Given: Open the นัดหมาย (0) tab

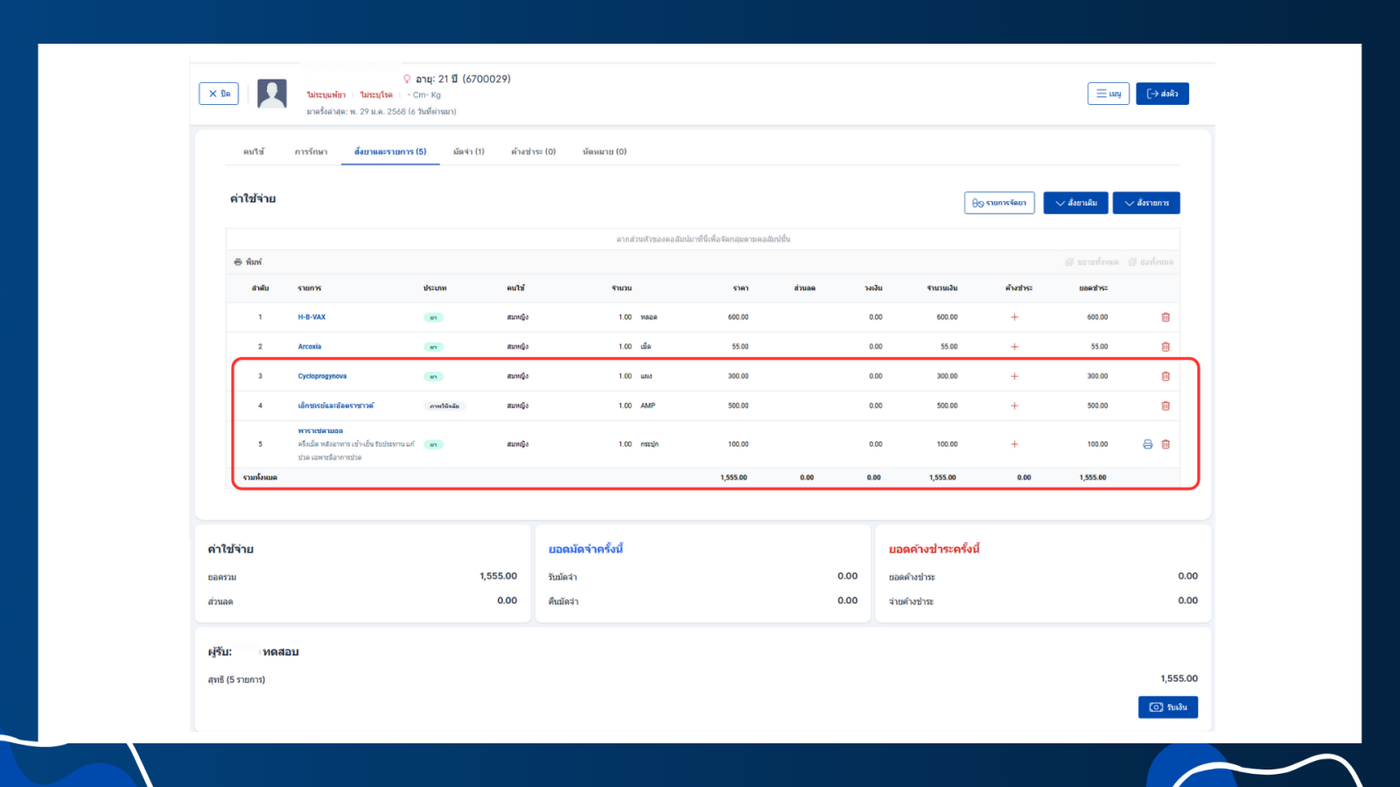Looking at the screenshot, I should click(x=604, y=152).
